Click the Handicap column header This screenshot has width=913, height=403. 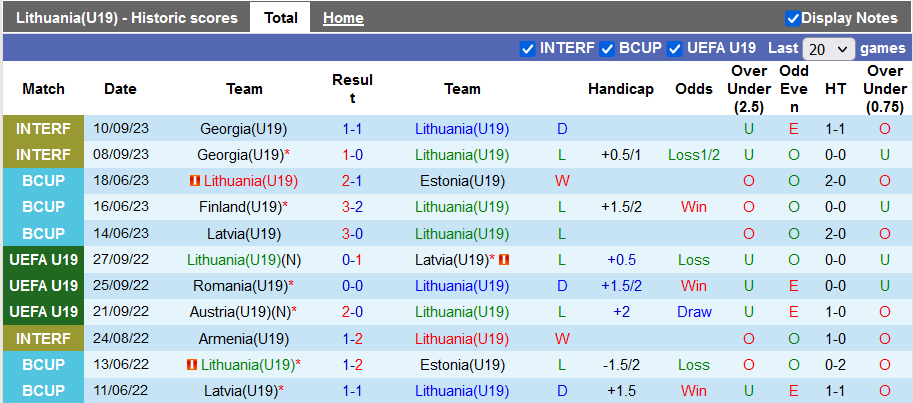620,89
